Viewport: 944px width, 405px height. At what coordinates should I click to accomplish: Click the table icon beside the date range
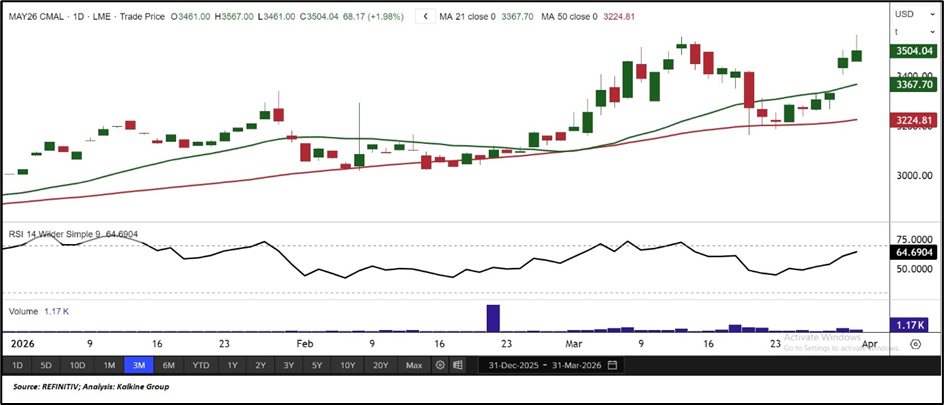[x=459, y=365]
